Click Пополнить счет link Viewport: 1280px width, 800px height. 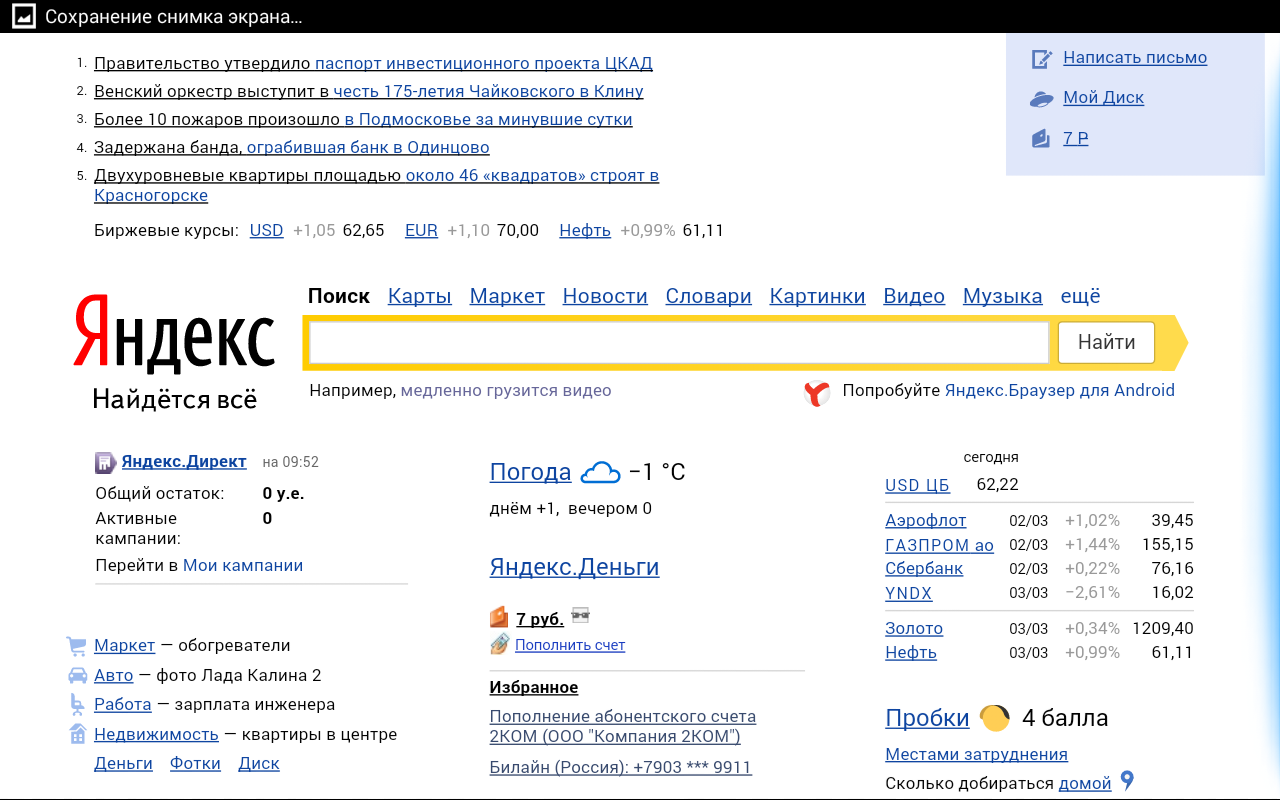pyautogui.click(x=570, y=645)
